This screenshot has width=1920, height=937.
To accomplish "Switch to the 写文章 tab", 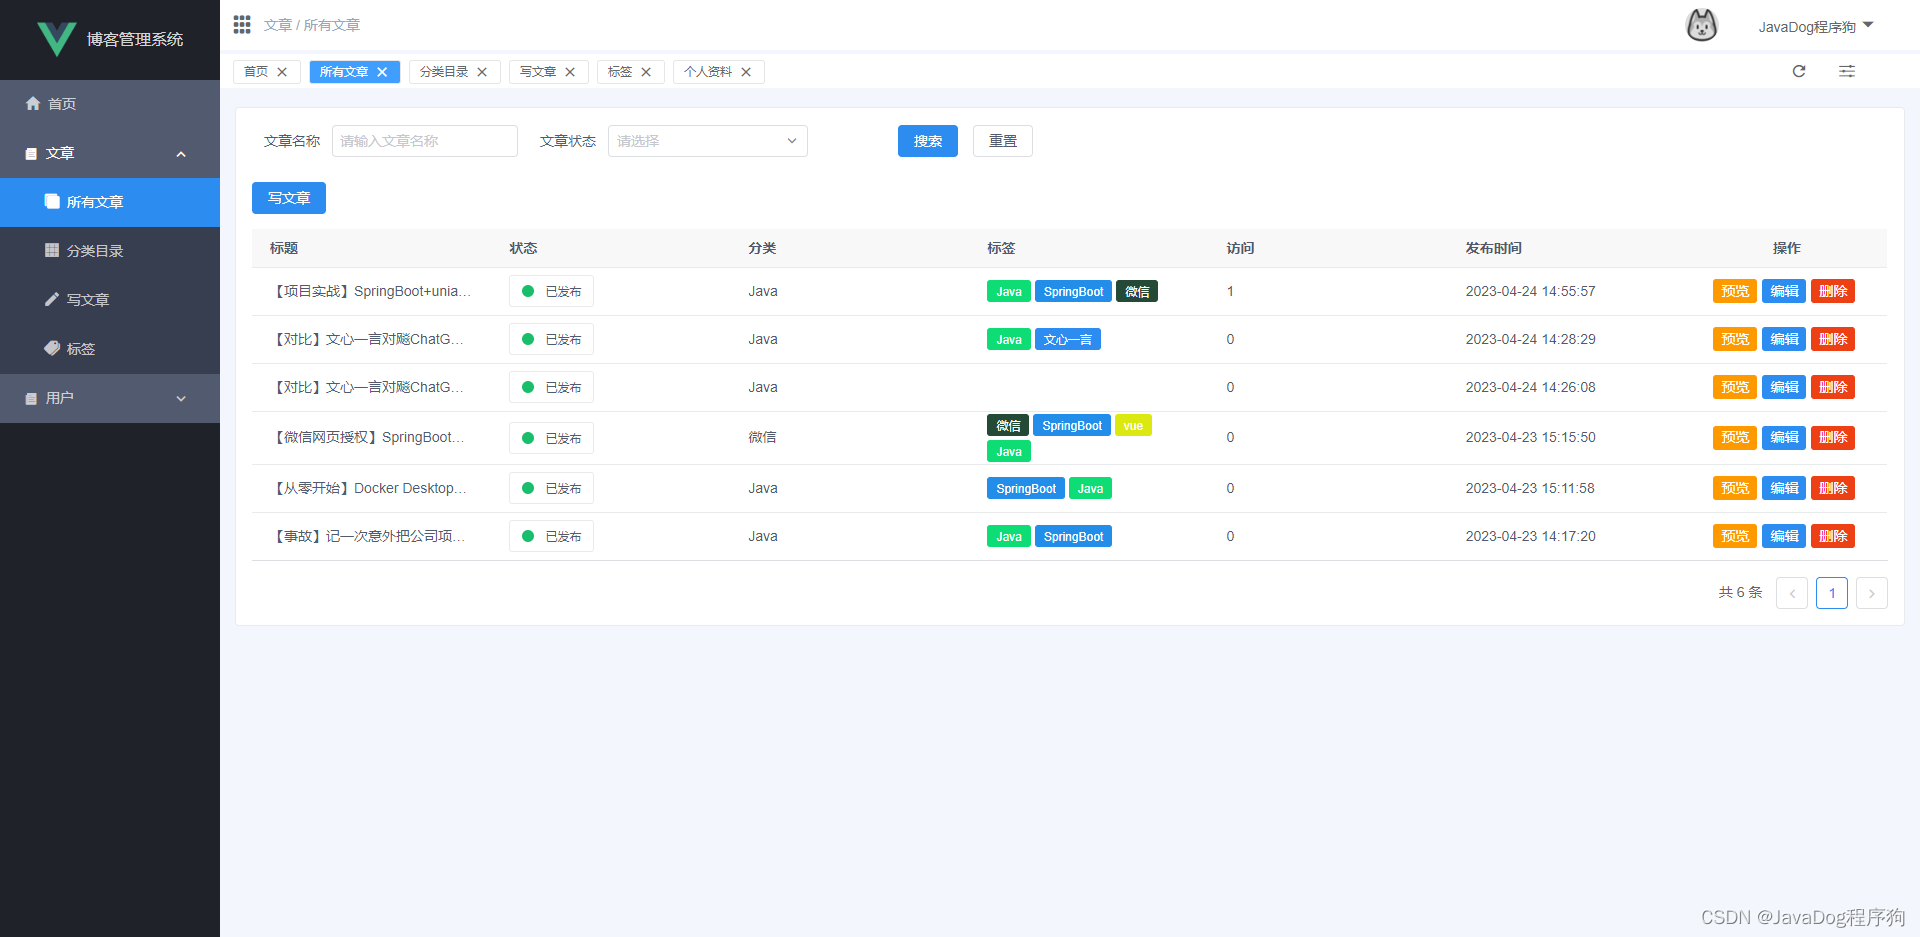I will 538,72.
